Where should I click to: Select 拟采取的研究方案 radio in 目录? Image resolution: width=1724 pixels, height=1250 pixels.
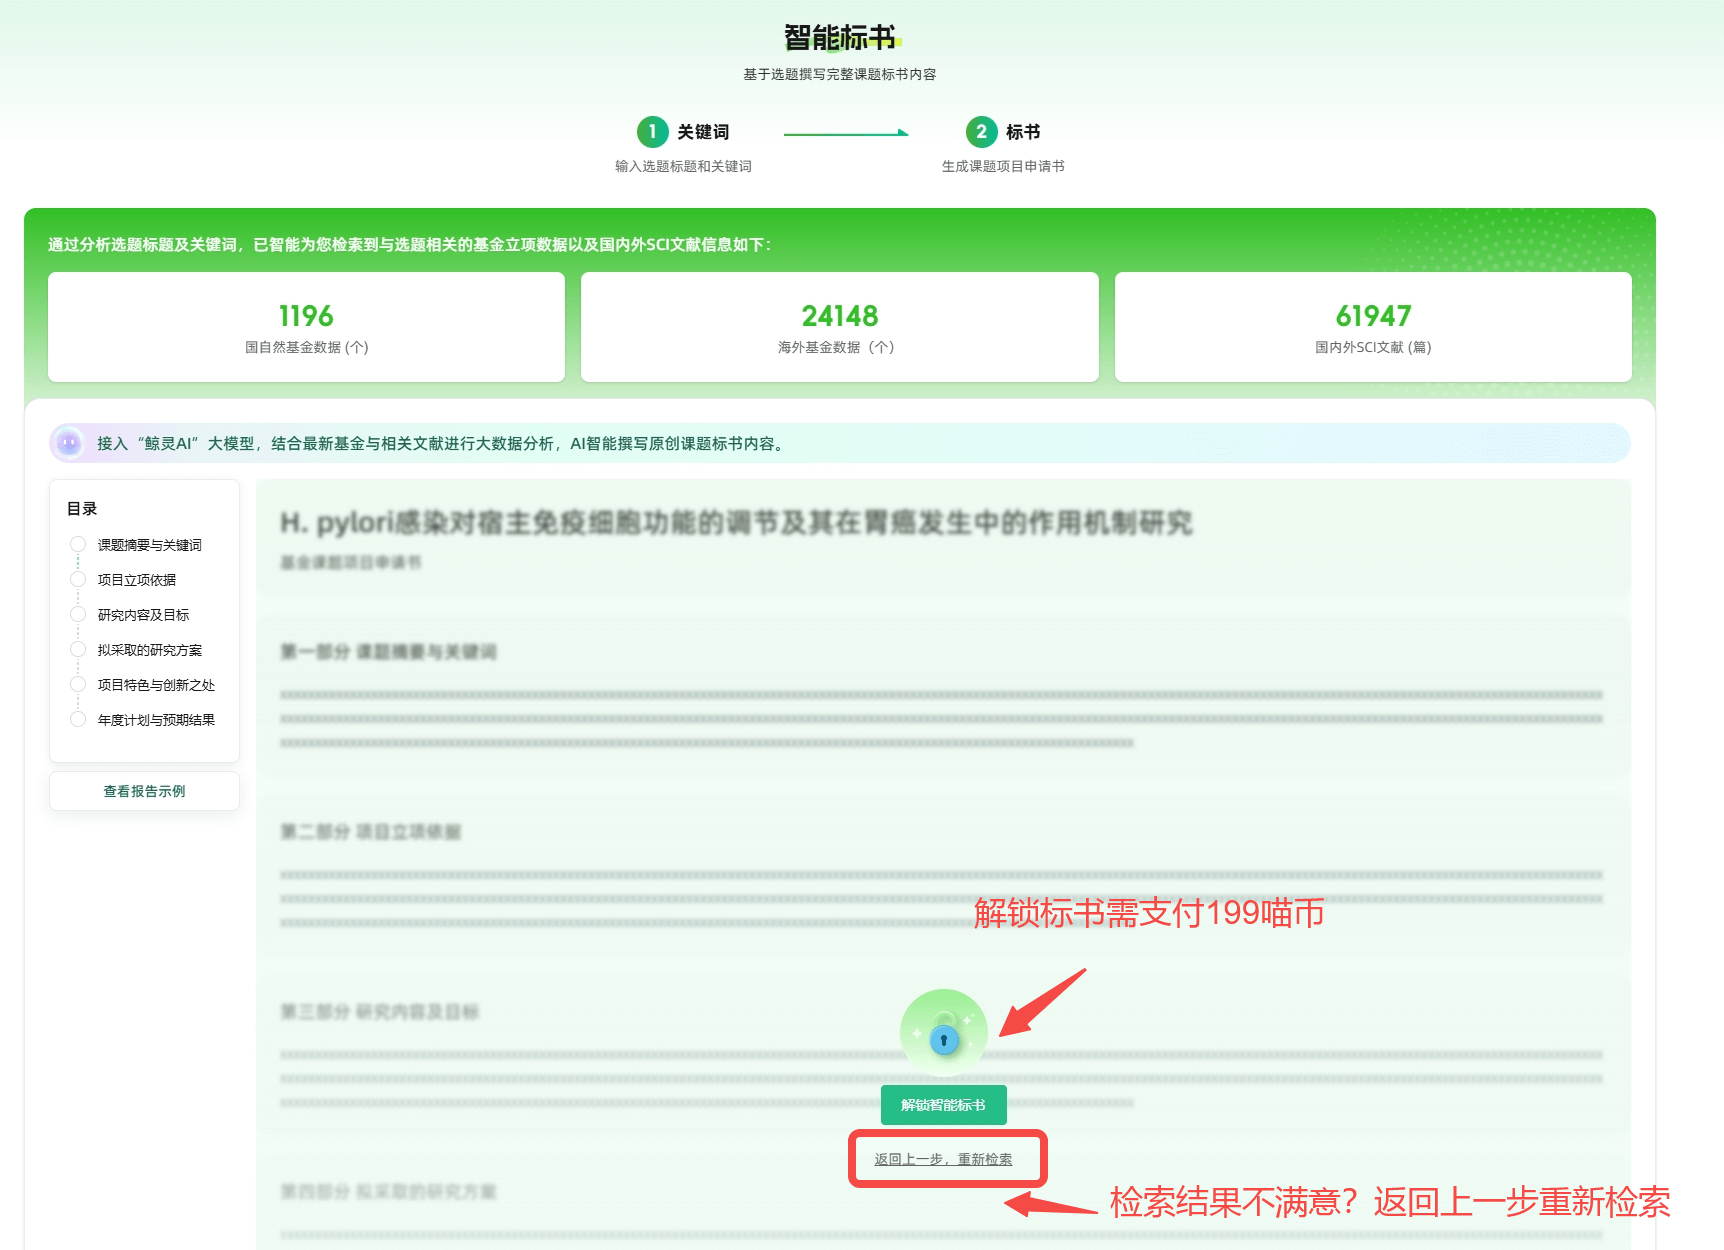coord(78,649)
